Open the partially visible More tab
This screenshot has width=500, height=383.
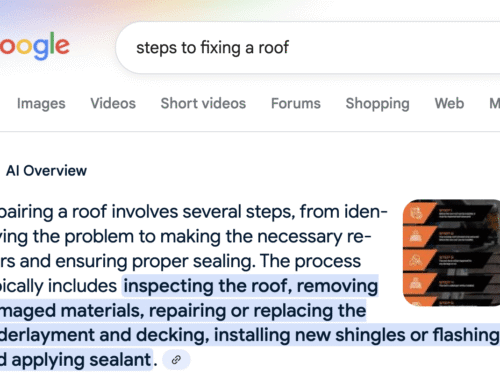(x=494, y=103)
